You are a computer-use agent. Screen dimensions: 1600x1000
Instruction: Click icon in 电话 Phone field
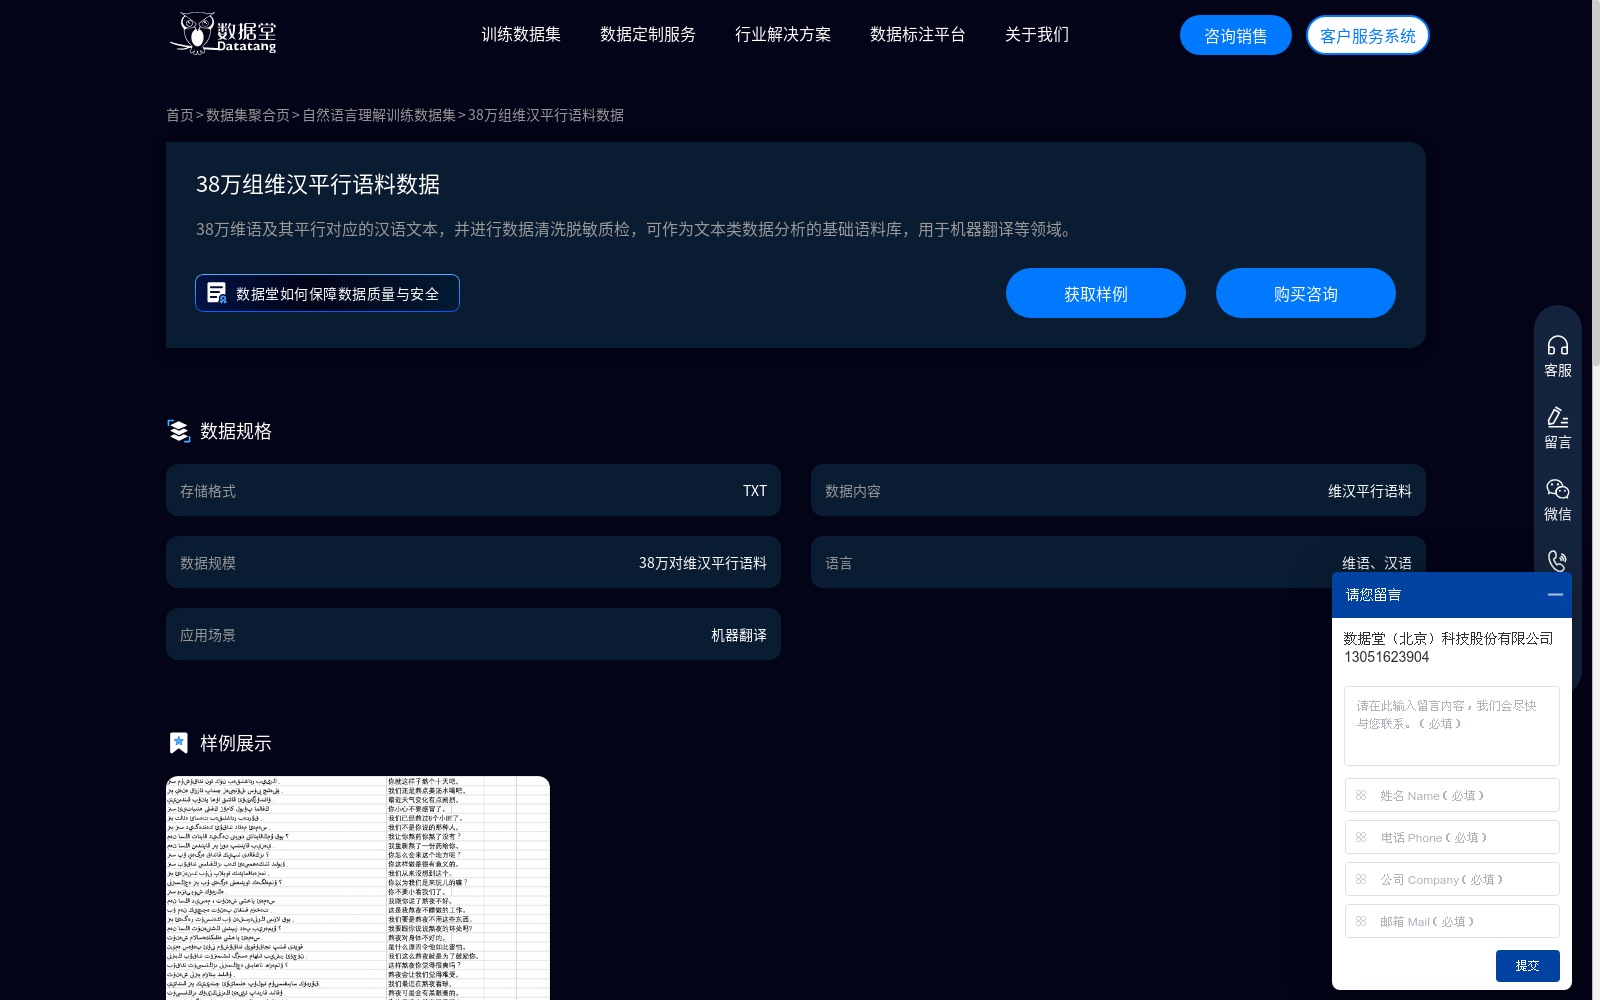pyautogui.click(x=1361, y=837)
